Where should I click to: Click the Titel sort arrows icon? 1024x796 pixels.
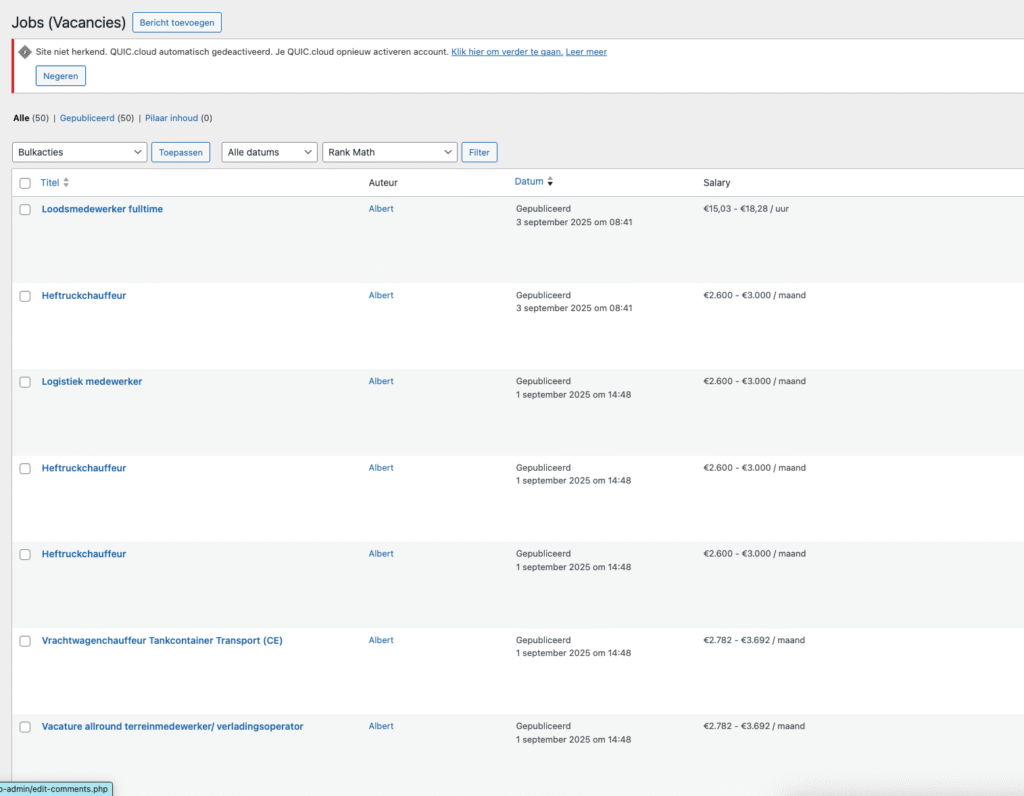(x=66, y=183)
